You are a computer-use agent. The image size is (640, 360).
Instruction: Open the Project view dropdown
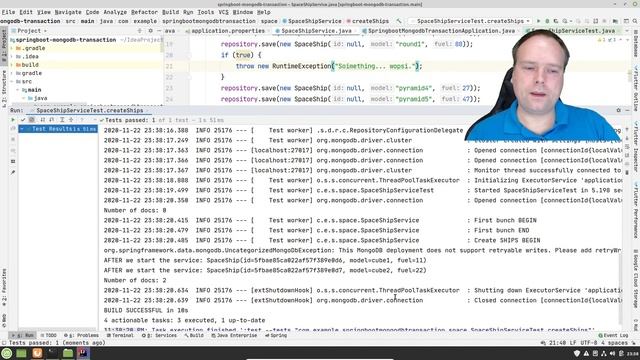[29, 31]
